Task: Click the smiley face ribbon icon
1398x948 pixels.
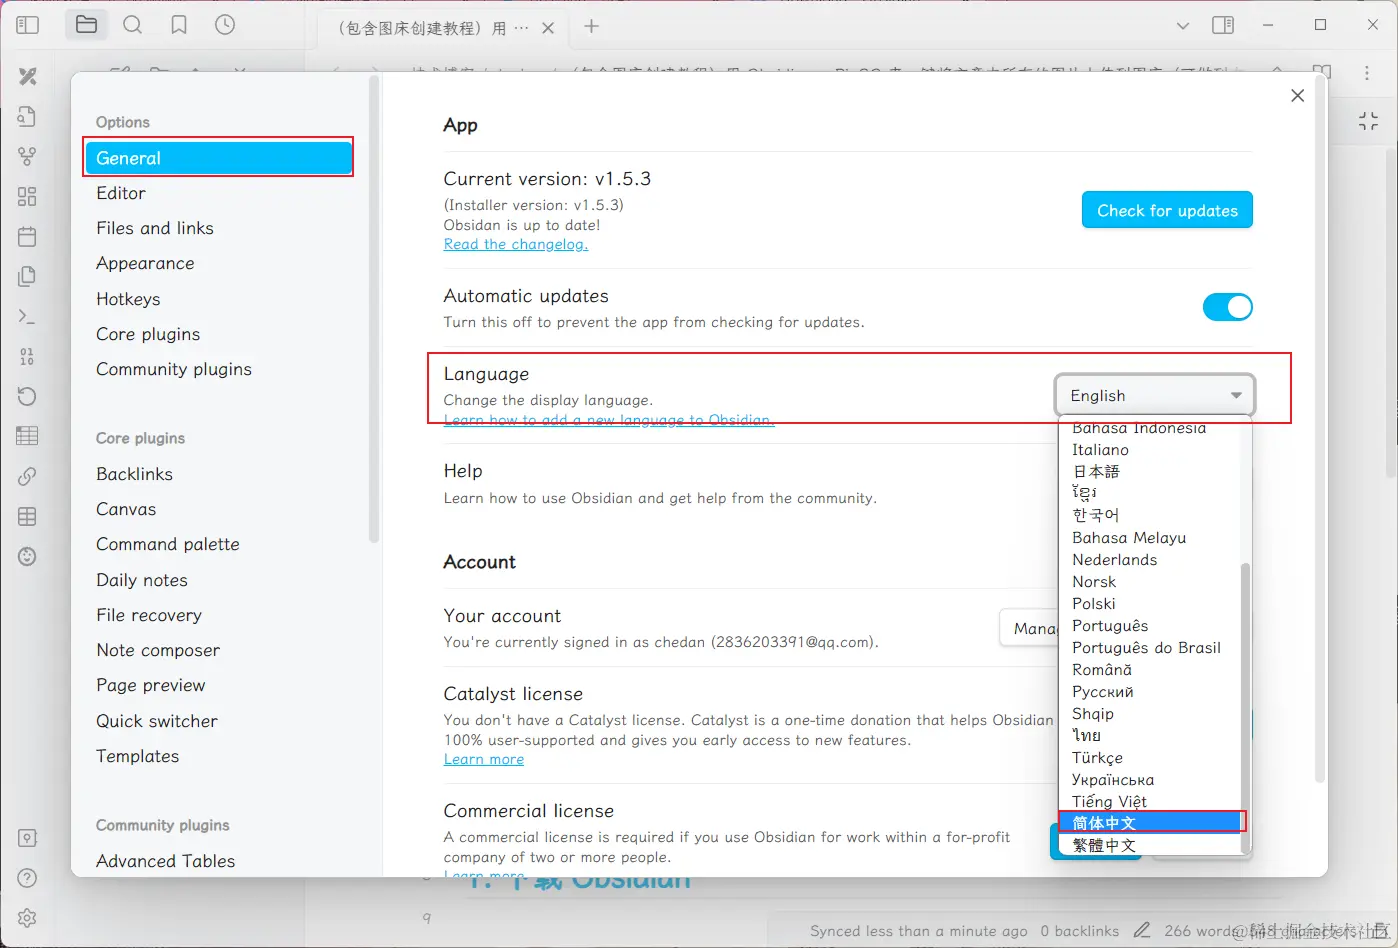Action: 27,556
